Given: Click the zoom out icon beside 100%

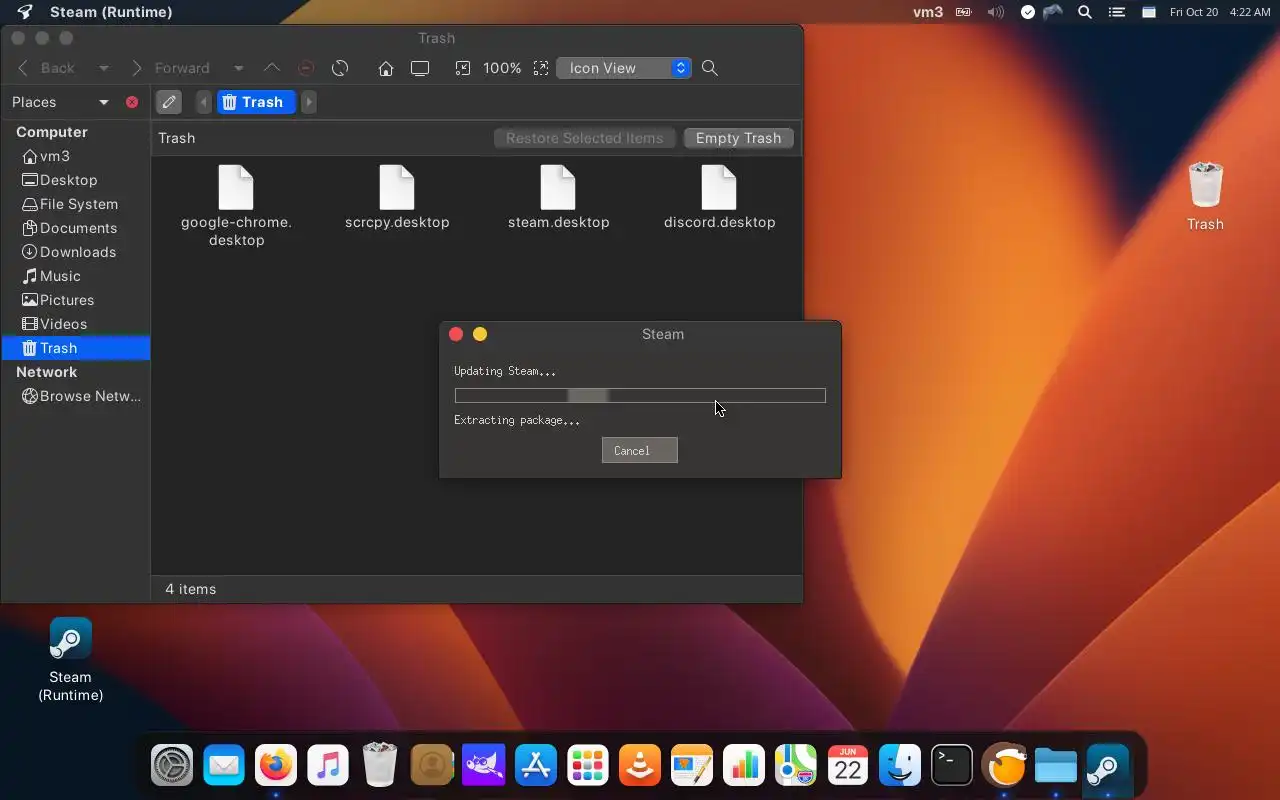Looking at the screenshot, I should click(x=462, y=68).
